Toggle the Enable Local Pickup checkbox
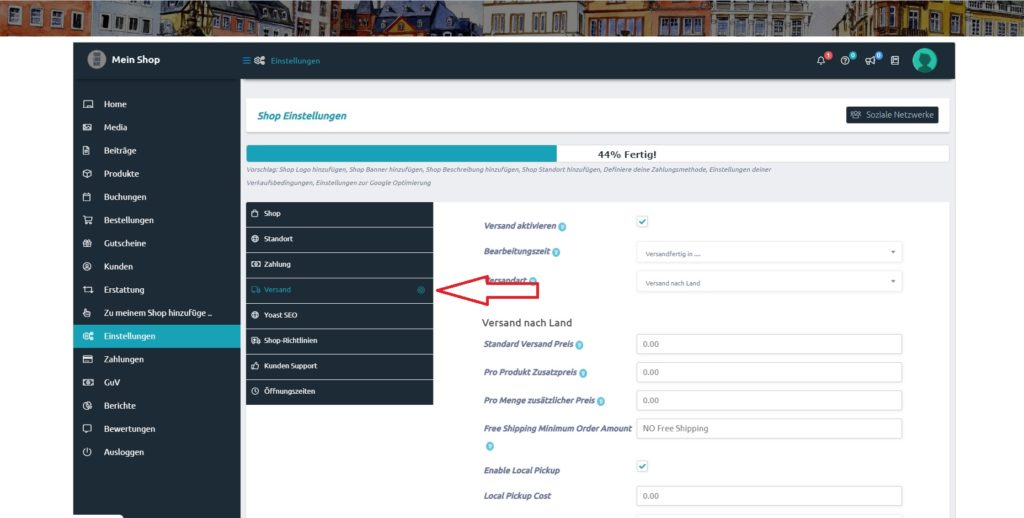Screen dimensions: 1024x518 point(642,466)
